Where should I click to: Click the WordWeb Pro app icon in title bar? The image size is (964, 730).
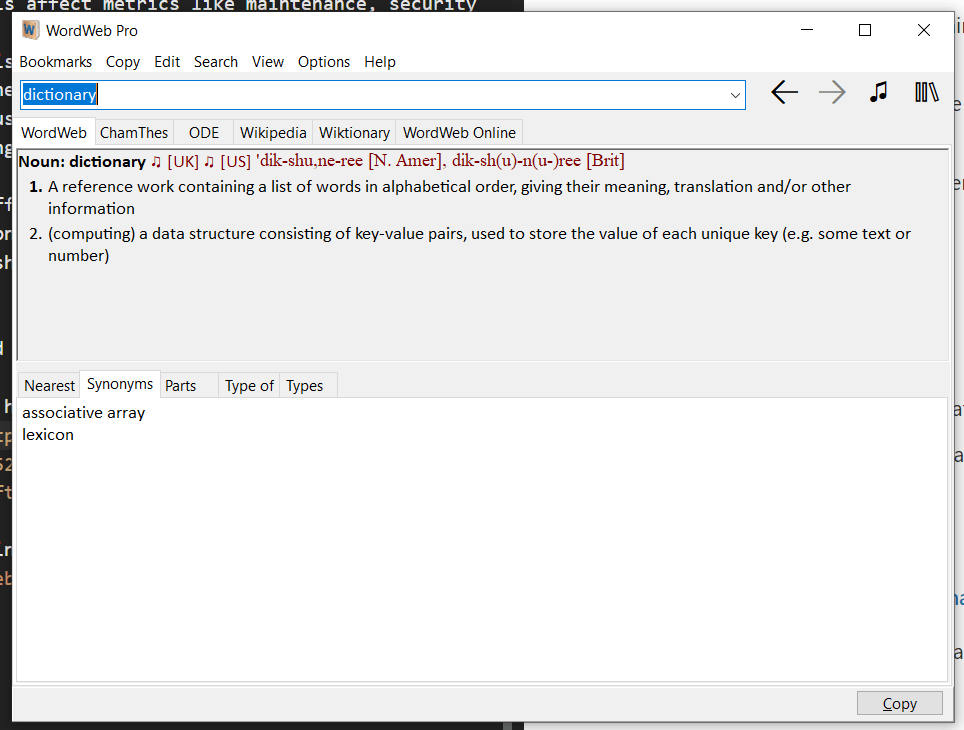coord(30,30)
